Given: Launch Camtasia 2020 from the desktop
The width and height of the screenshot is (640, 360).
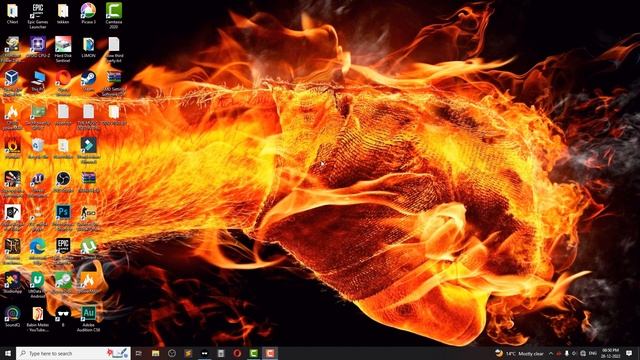Looking at the screenshot, I should (113, 16).
